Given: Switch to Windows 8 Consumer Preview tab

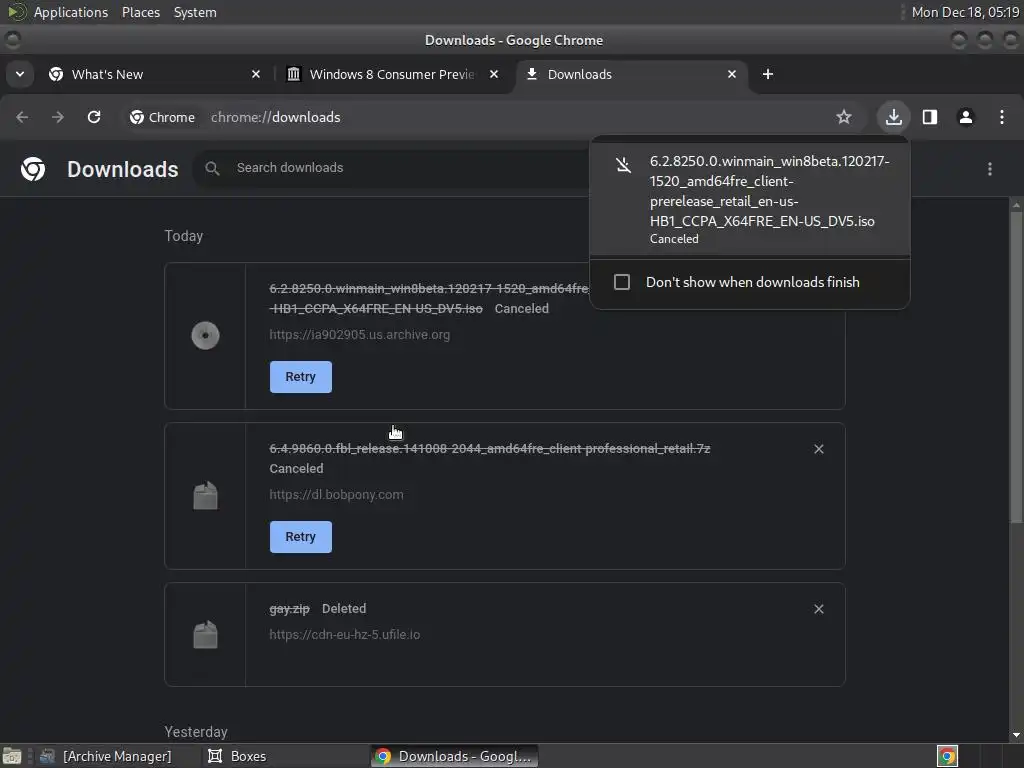Looking at the screenshot, I should click(393, 74).
